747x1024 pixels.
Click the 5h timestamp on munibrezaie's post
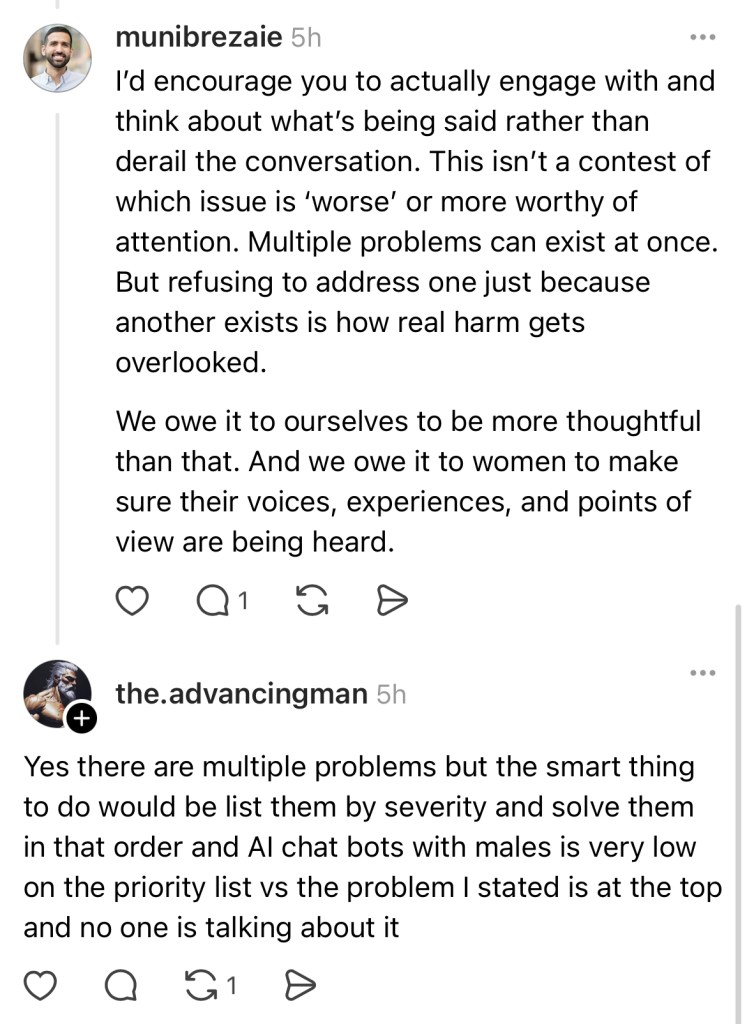coord(305,38)
